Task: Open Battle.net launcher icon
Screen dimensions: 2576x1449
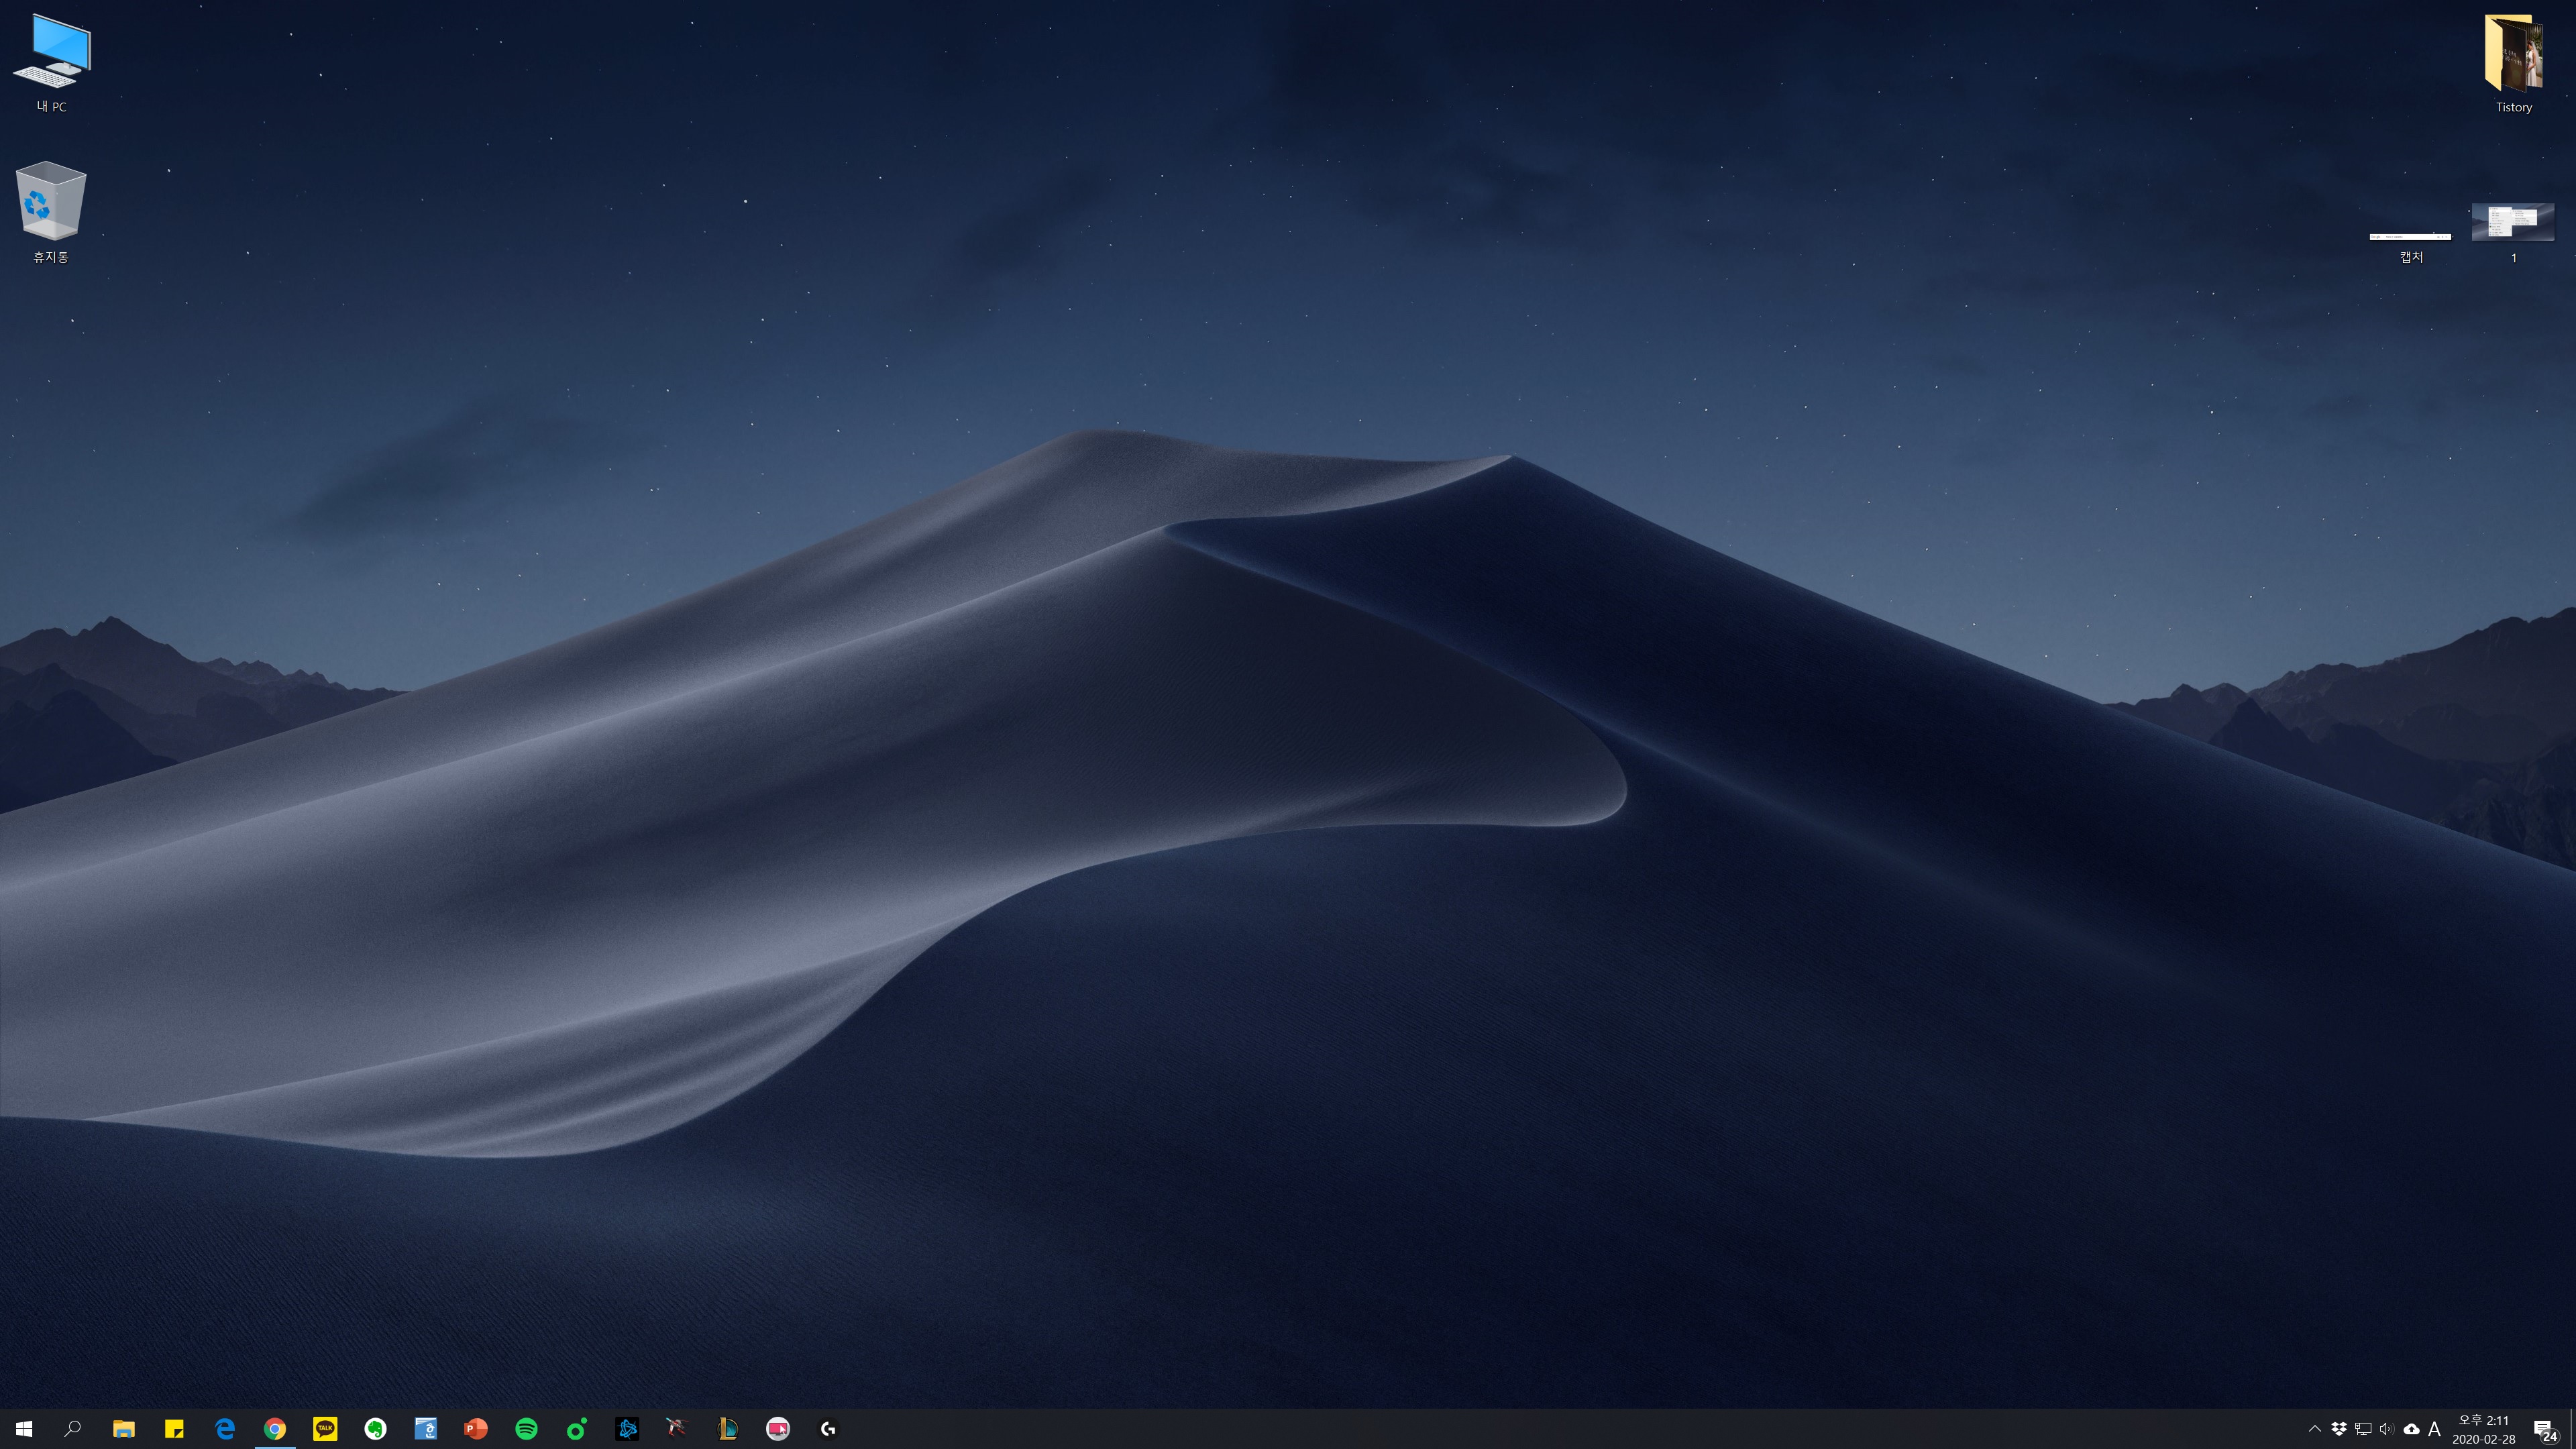Action: (x=627, y=1429)
